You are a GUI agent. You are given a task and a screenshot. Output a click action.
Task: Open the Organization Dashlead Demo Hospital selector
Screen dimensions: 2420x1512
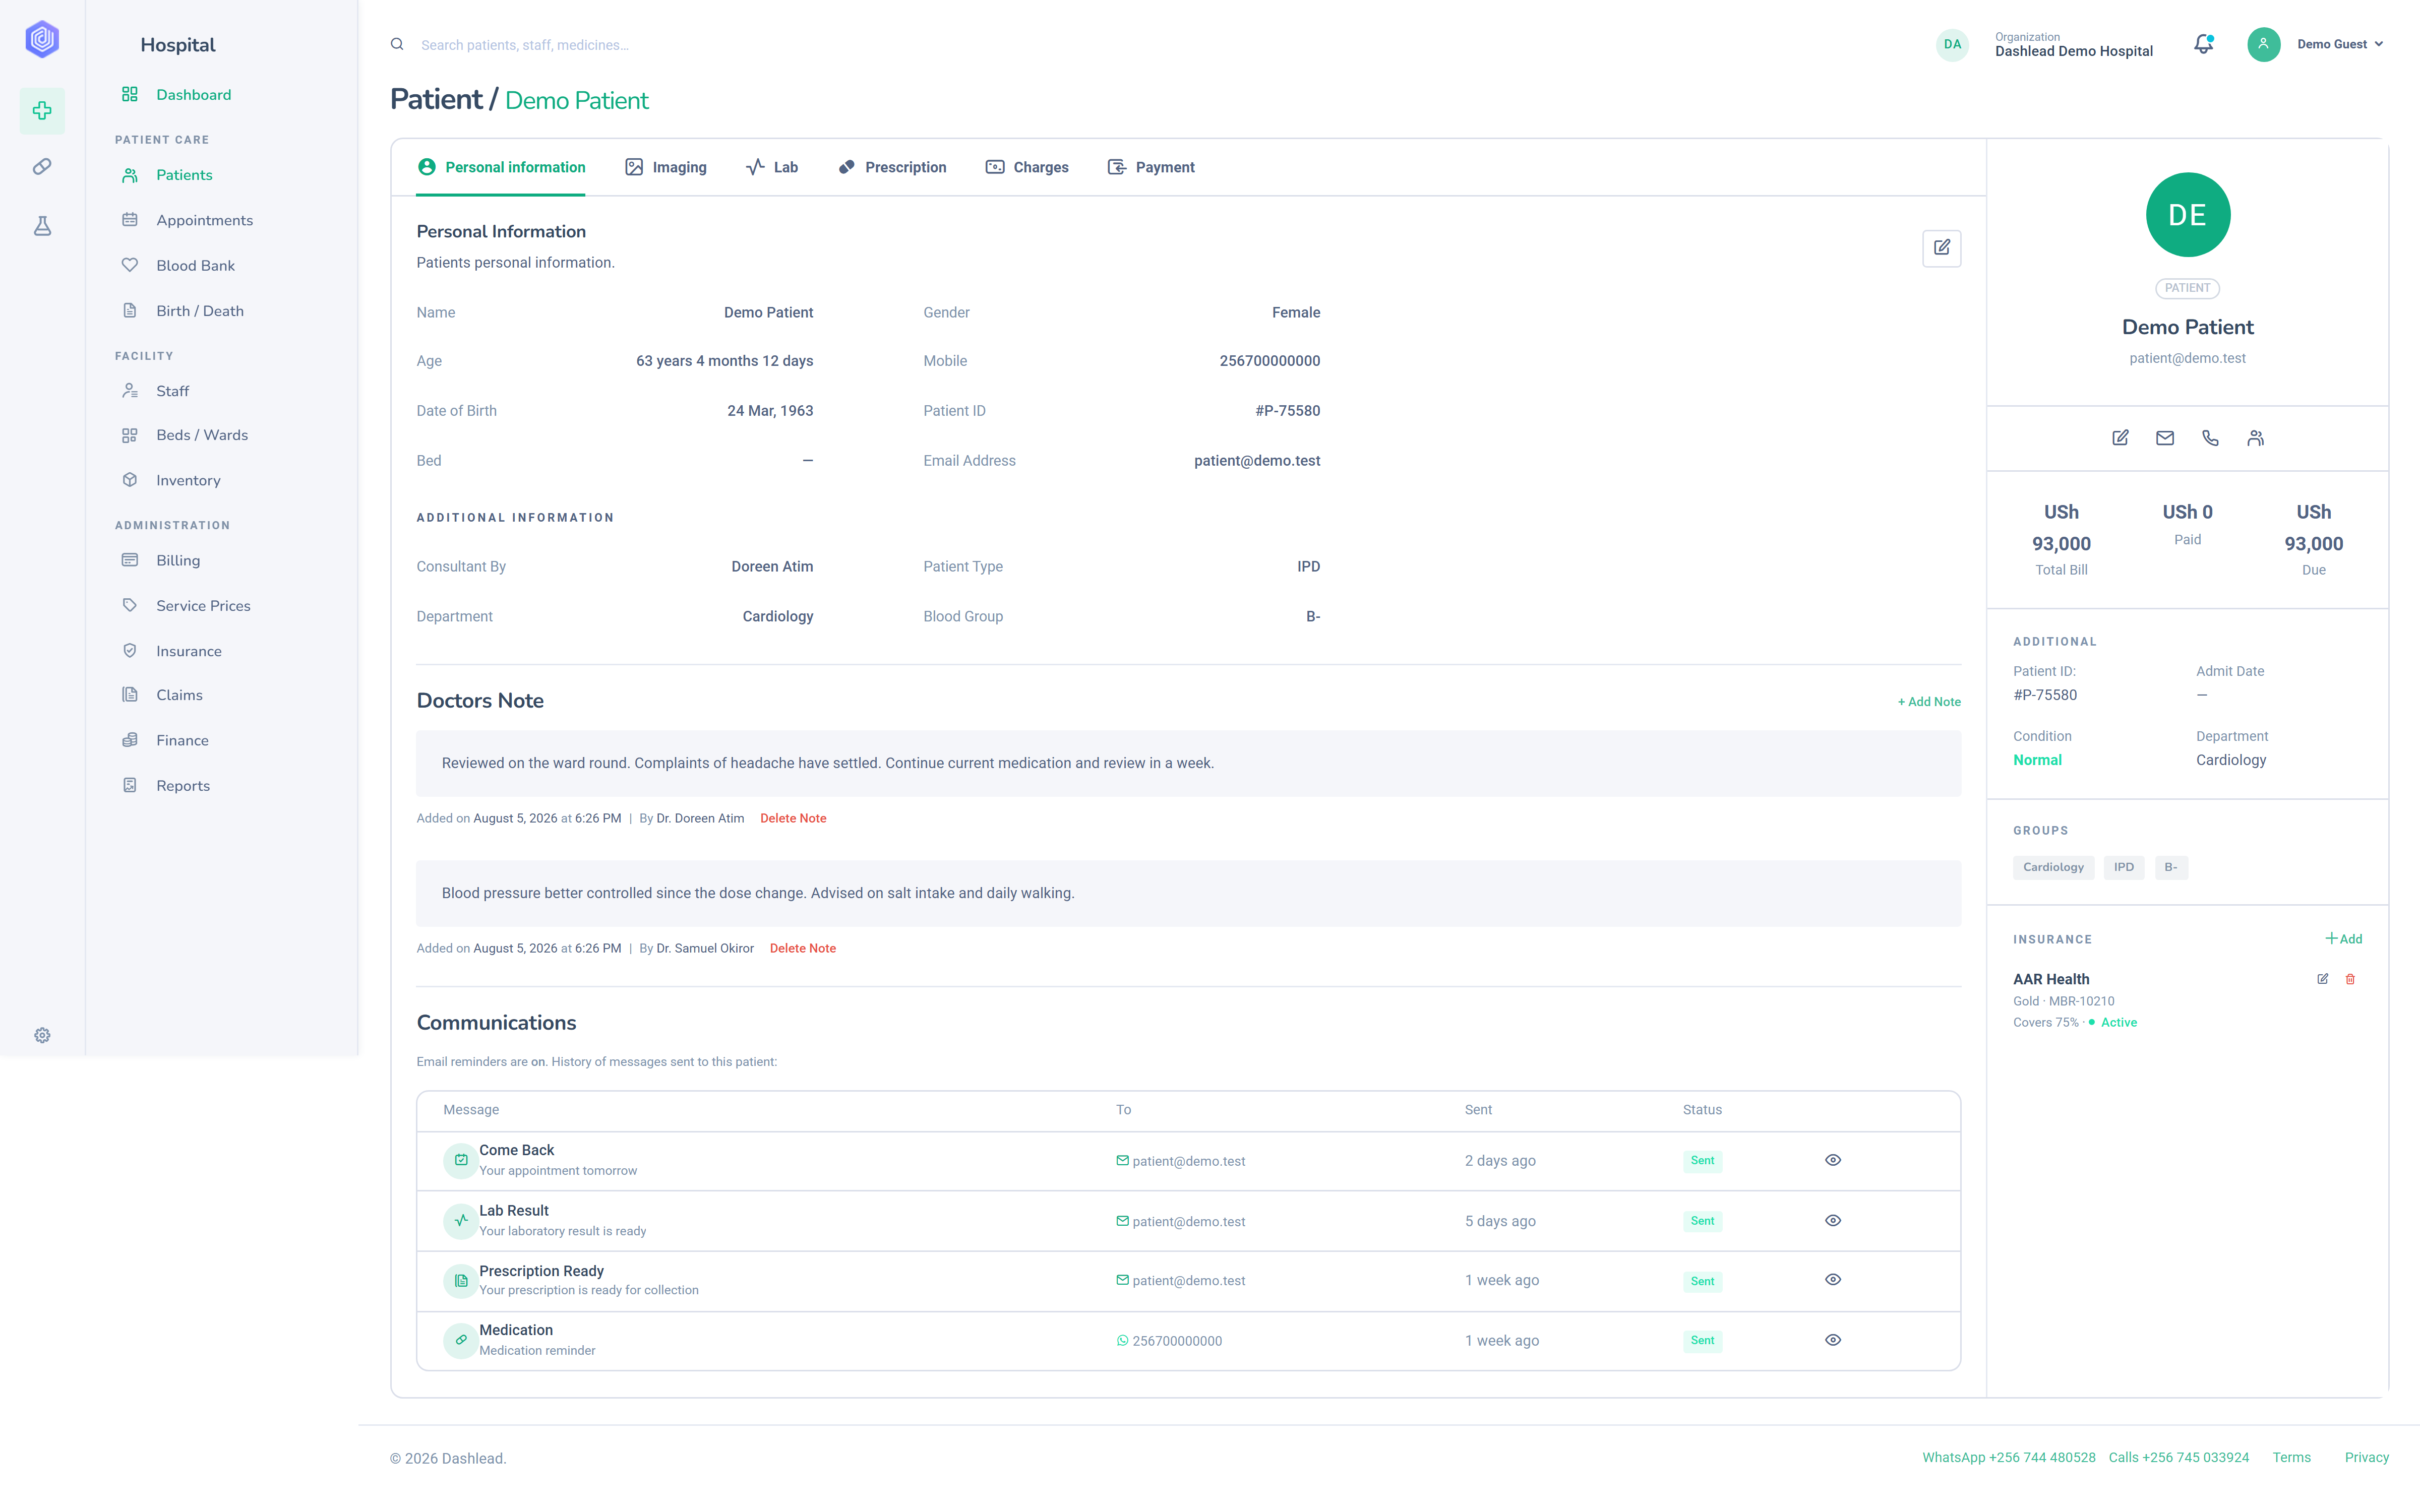(2073, 45)
